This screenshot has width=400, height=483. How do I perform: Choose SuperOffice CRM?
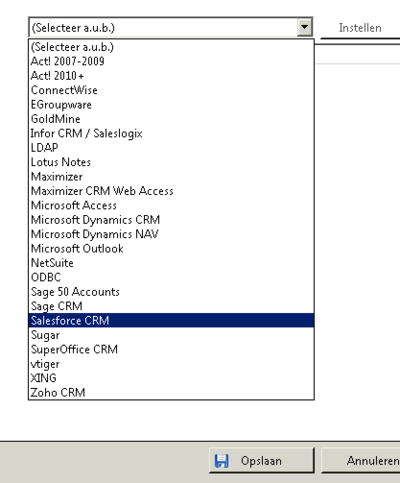[x=171, y=349]
